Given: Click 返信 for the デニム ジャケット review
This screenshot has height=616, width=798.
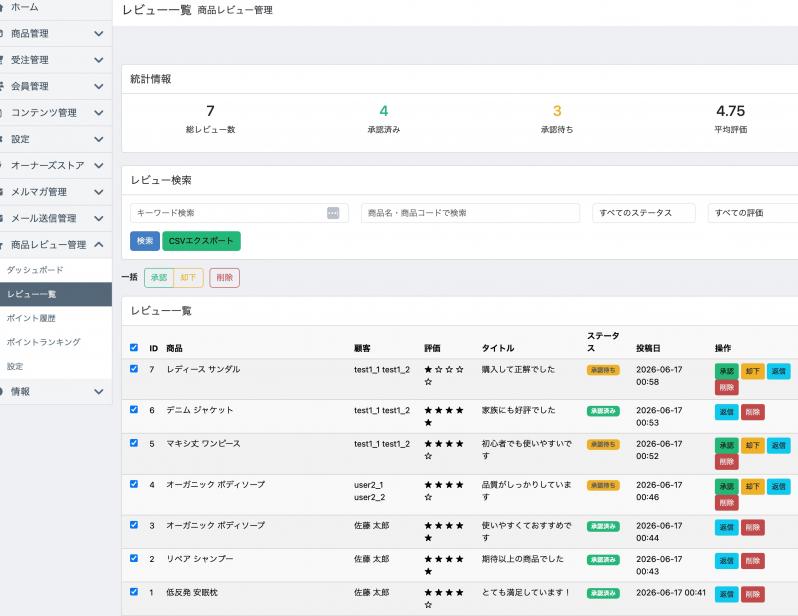Looking at the screenshot, I should pyautogui.click(x=727, y=412).
